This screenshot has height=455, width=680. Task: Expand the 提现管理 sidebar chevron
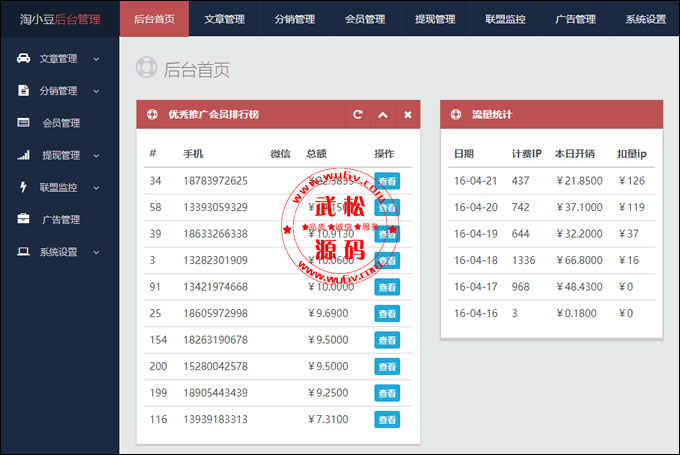(96, 156)
